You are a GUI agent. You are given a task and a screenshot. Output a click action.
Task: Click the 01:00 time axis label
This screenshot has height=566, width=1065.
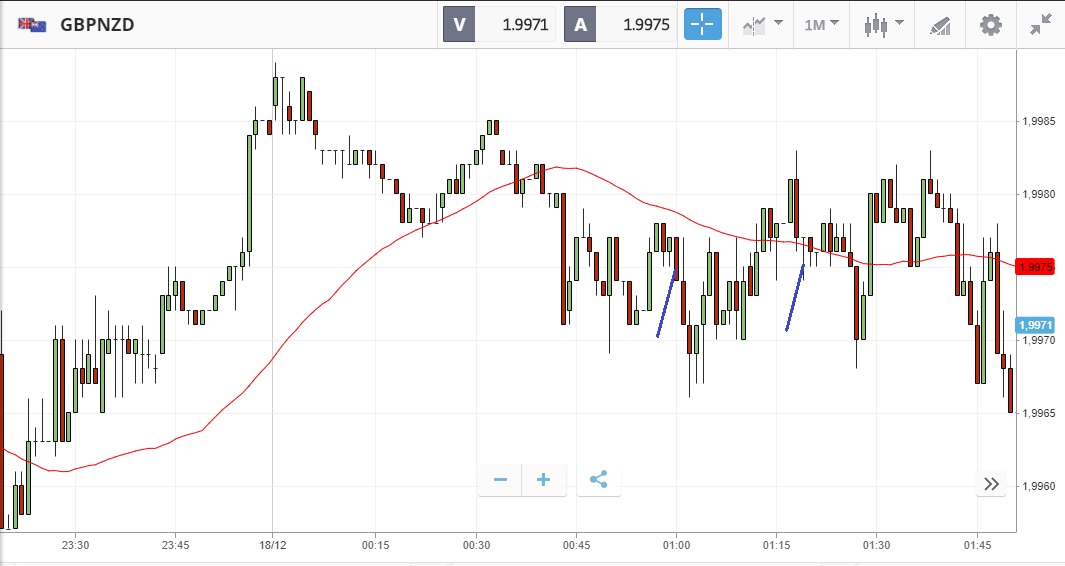(677, 545)
